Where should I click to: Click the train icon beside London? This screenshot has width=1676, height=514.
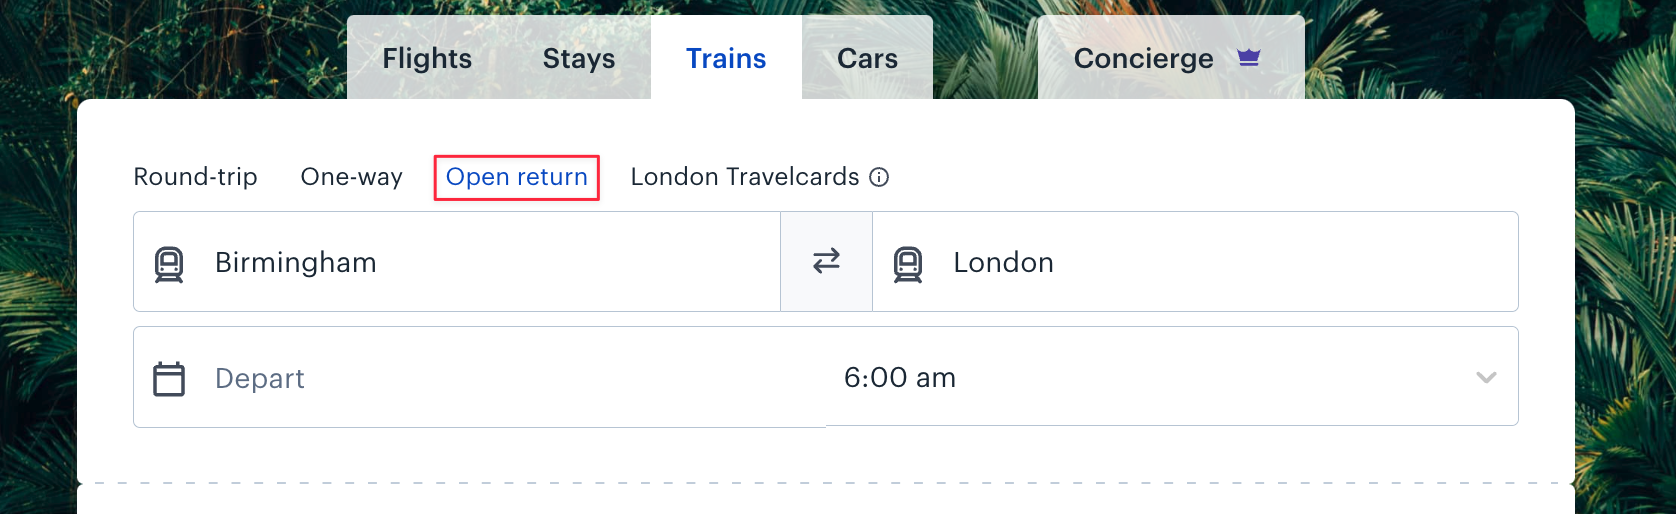tap(908, 264)
